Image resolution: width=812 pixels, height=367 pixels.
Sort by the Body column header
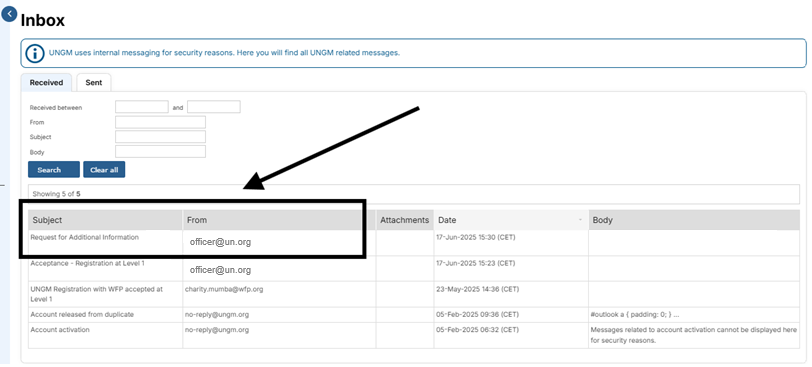(x=694, y=220)
